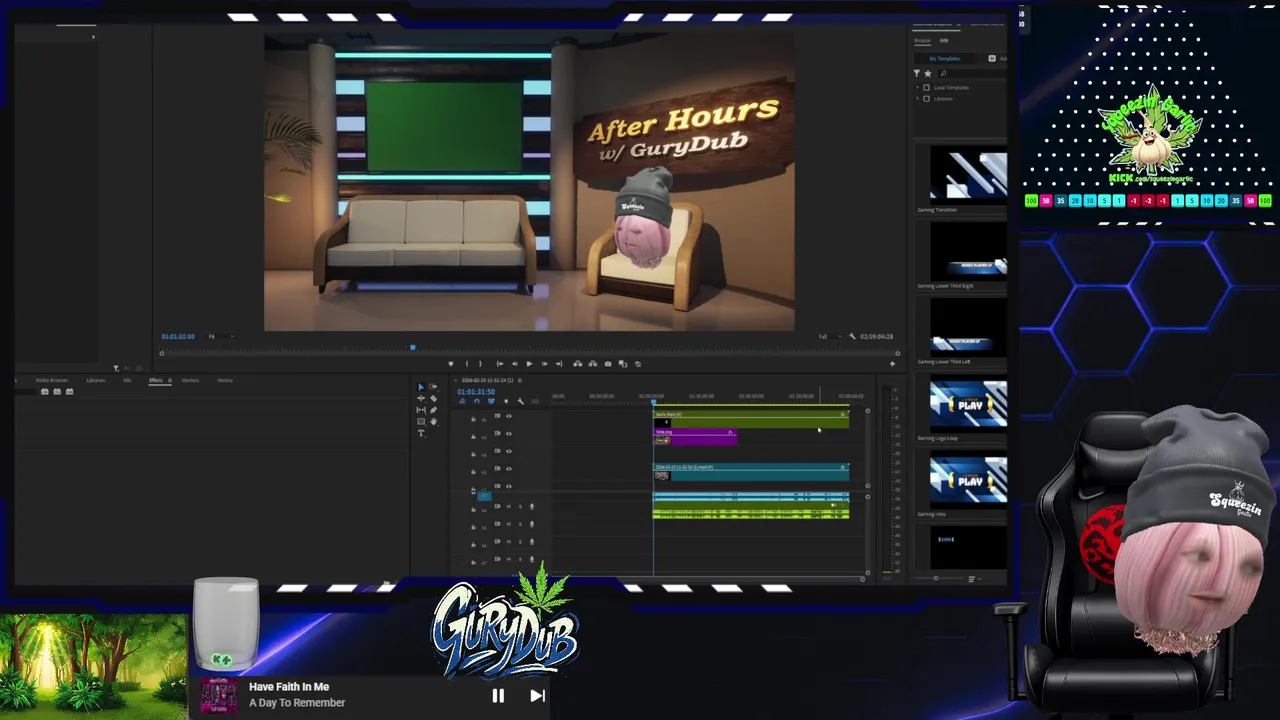Step forward one frame in program monitor
Image resolution: width=1280 pixels, height=720 pixels.
(545, 363)
